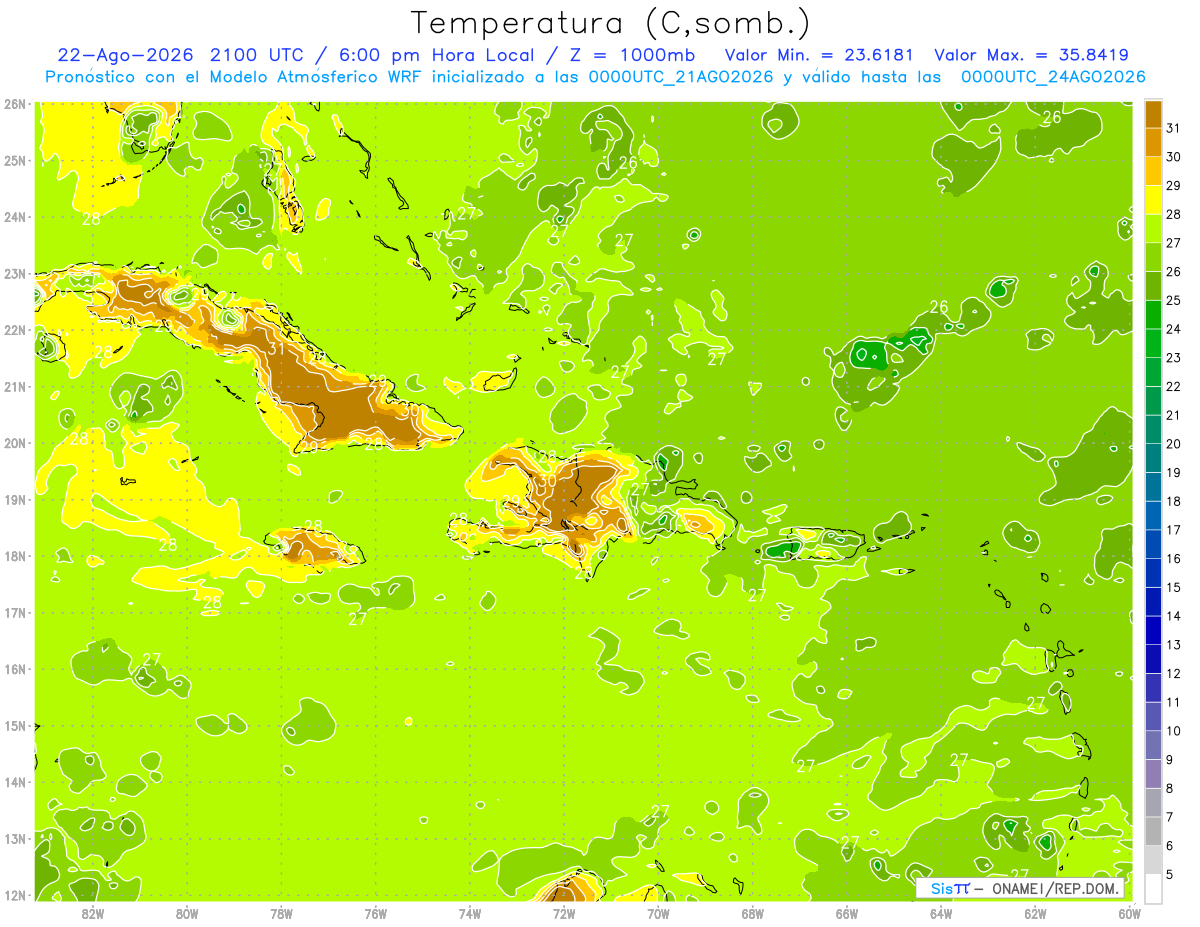1200x927 pixels.
Task: Click the "22N" latitude axis label
Action: [x=14, y=330]
